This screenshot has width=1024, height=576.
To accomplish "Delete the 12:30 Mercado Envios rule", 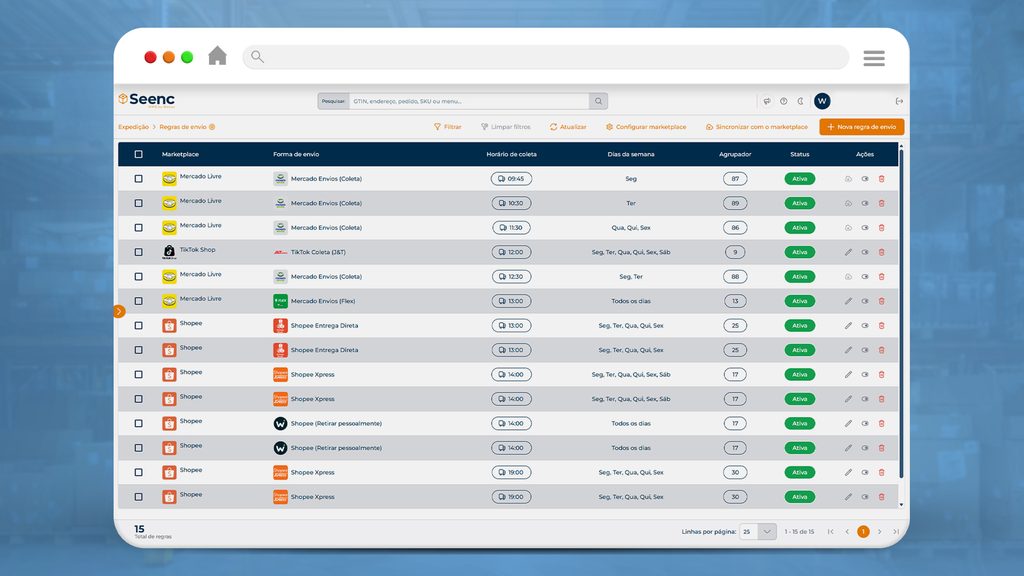I will 882,277.
